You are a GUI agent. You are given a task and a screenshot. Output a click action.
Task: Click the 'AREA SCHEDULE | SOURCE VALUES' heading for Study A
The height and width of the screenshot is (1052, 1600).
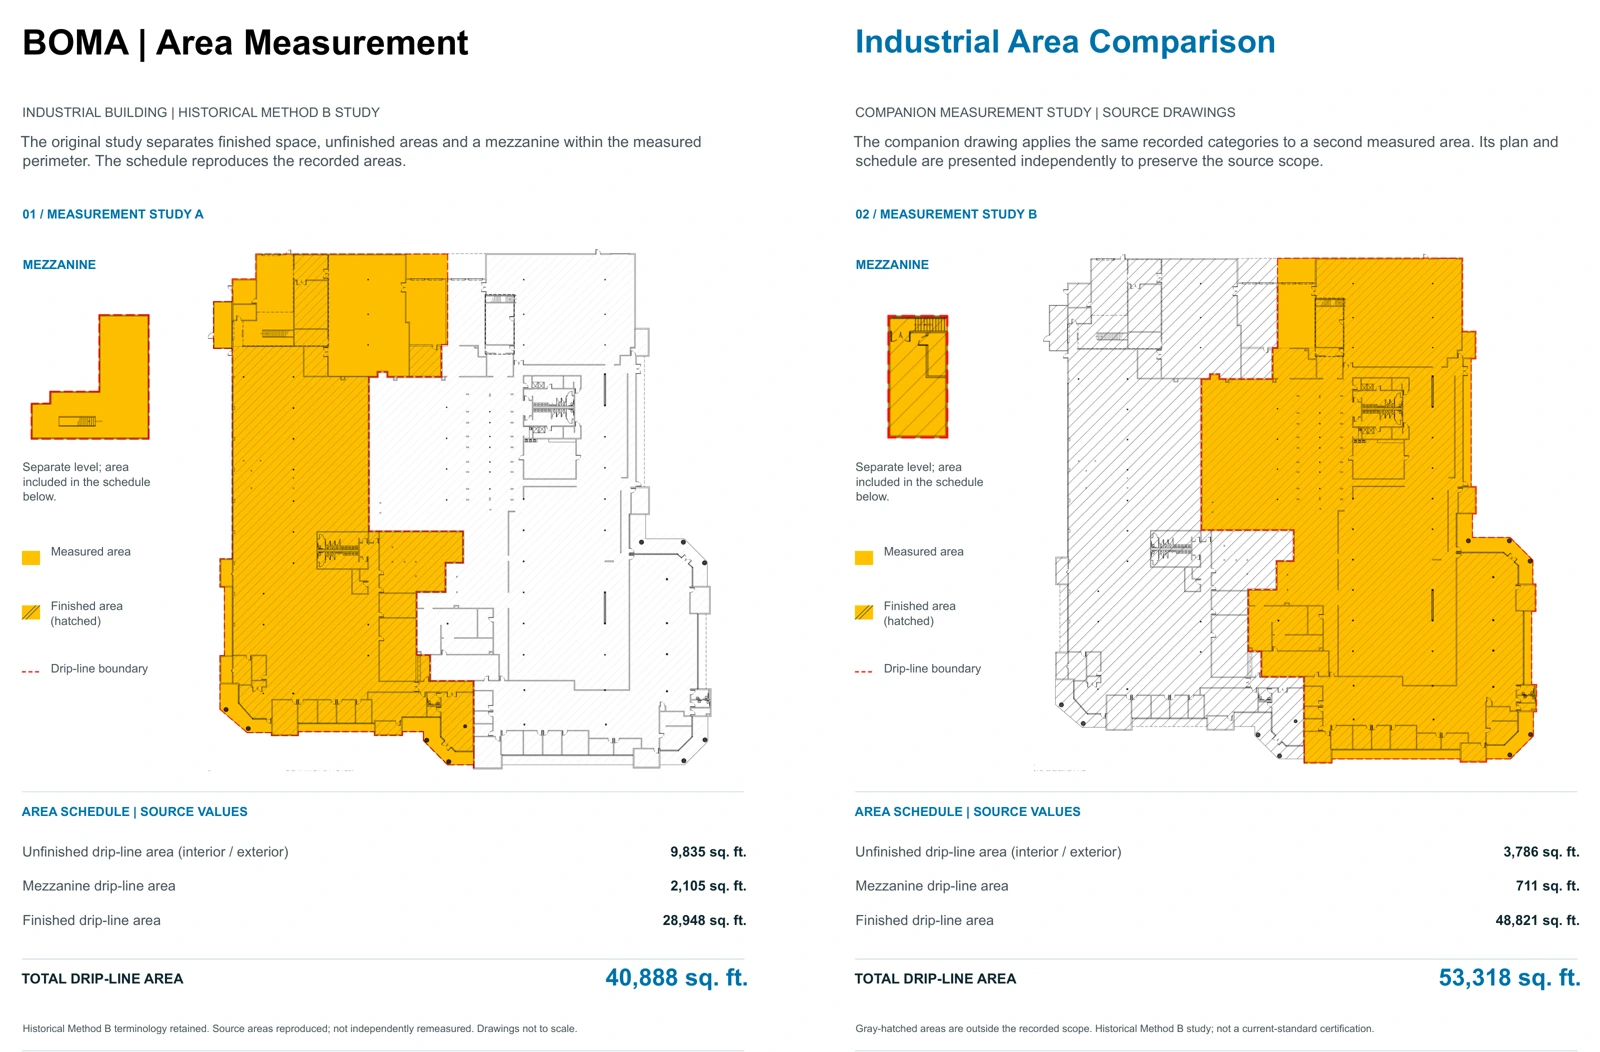pos(135,812)
